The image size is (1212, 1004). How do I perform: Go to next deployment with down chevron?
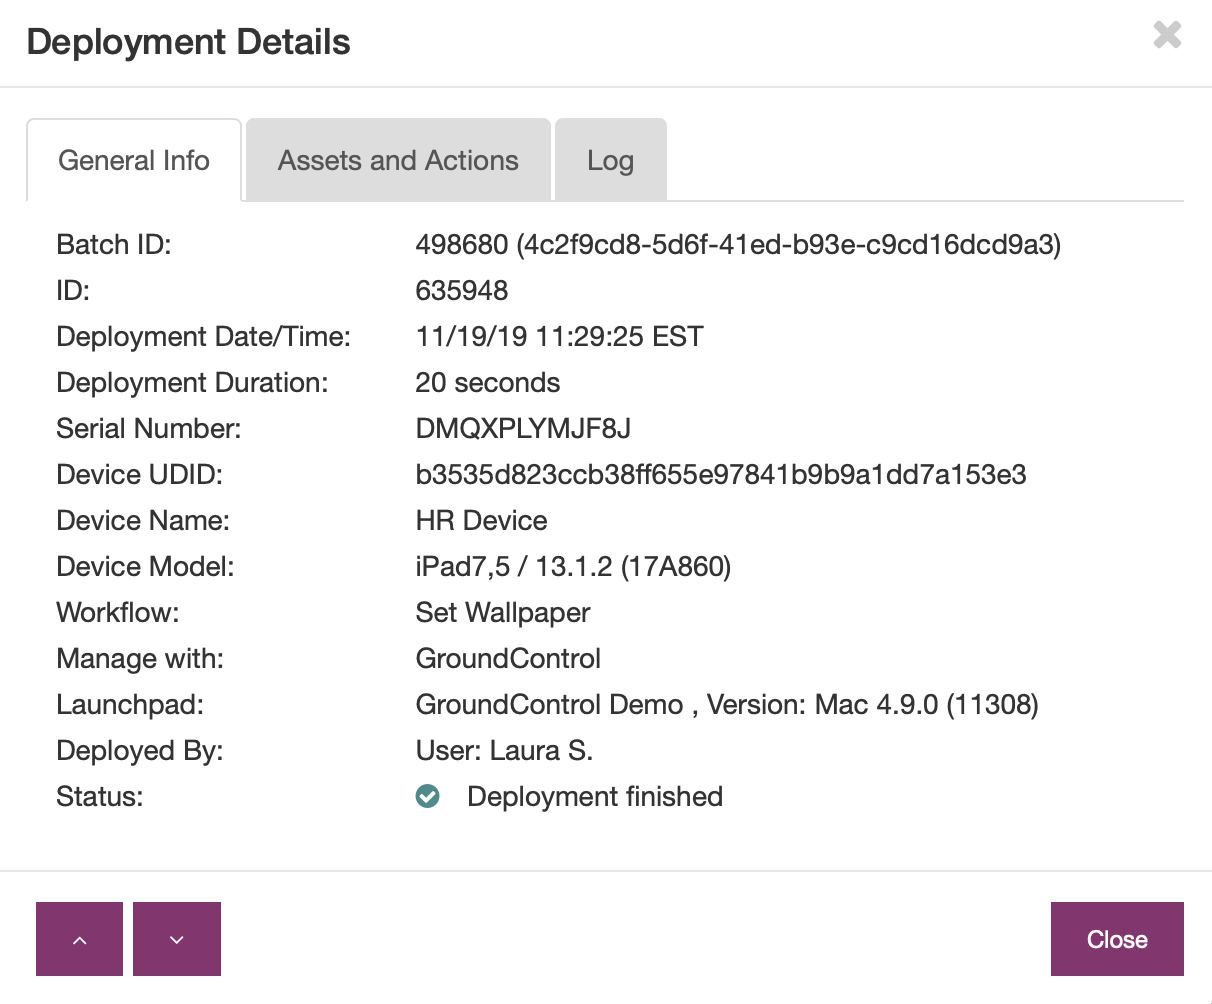[x=177, y=939]
